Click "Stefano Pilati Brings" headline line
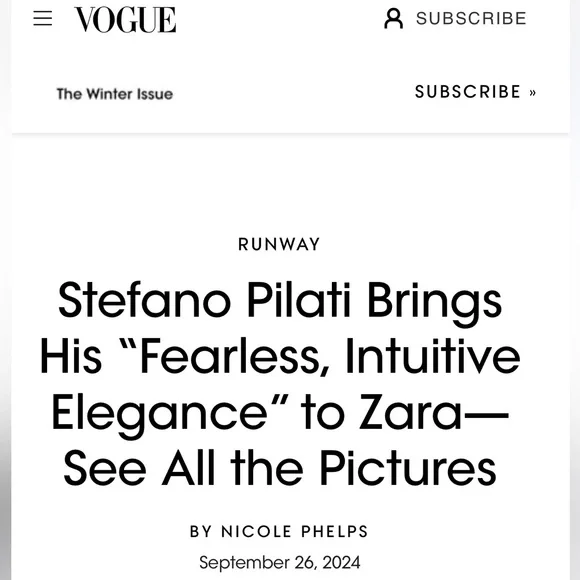 point(280,300)
